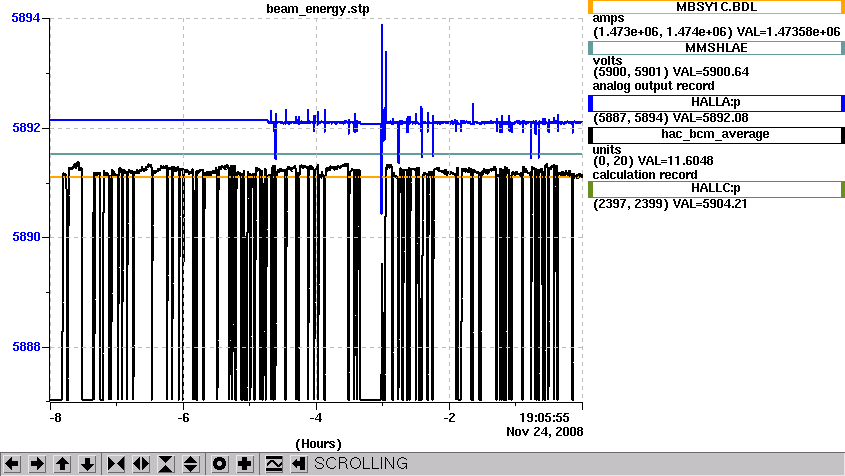Viewport: 845px width, 476px height.
Task: Click the Nov 24, 2008 date label
Action: coord(544,432)
